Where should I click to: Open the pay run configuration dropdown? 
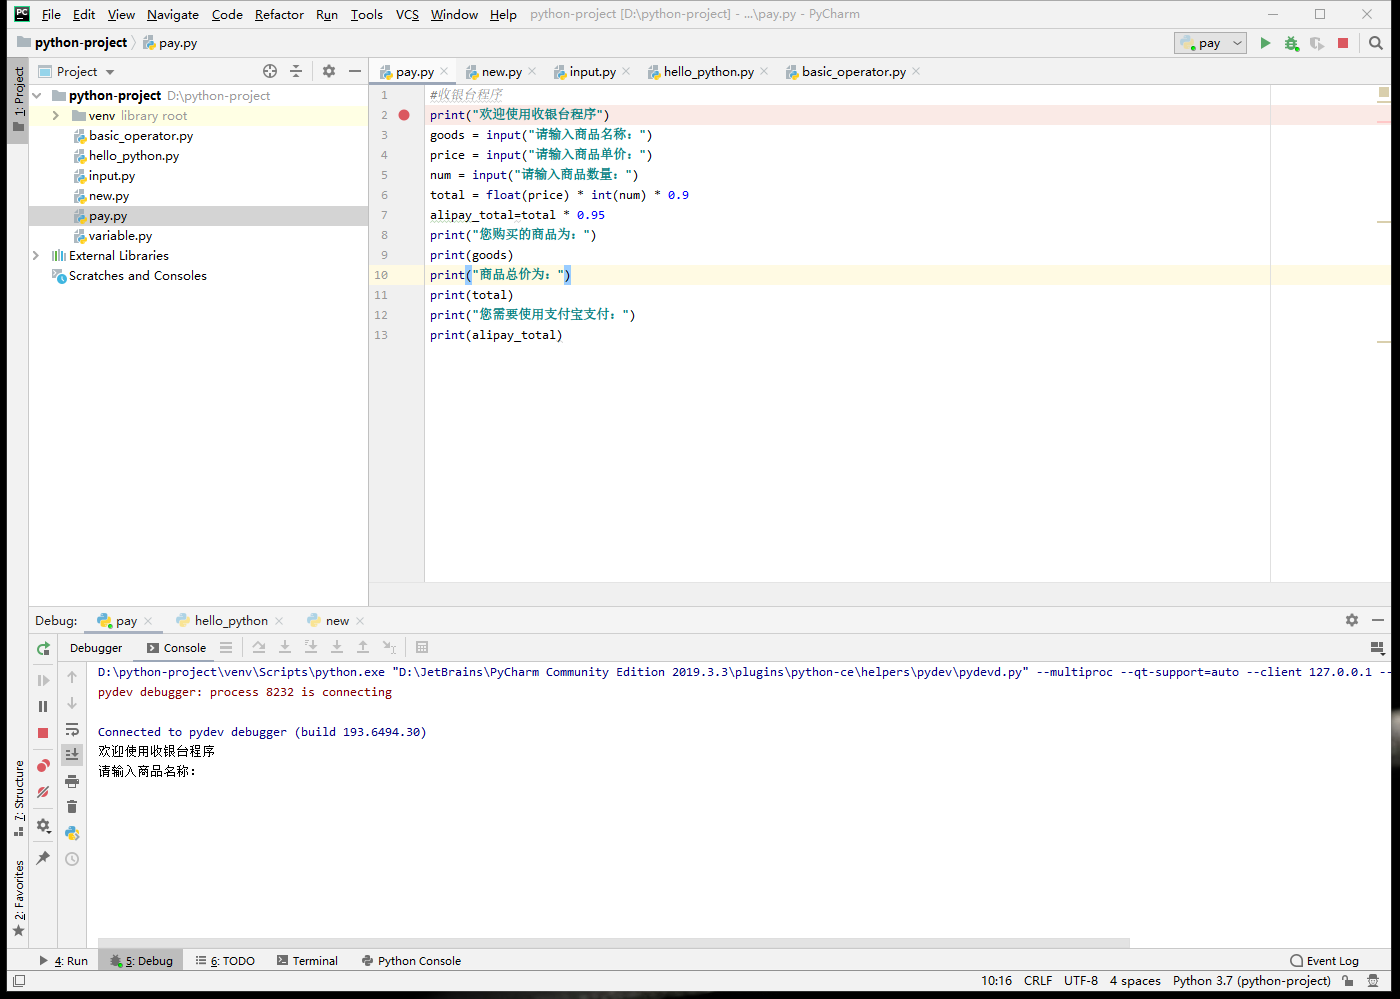(x=1210, y=43)
